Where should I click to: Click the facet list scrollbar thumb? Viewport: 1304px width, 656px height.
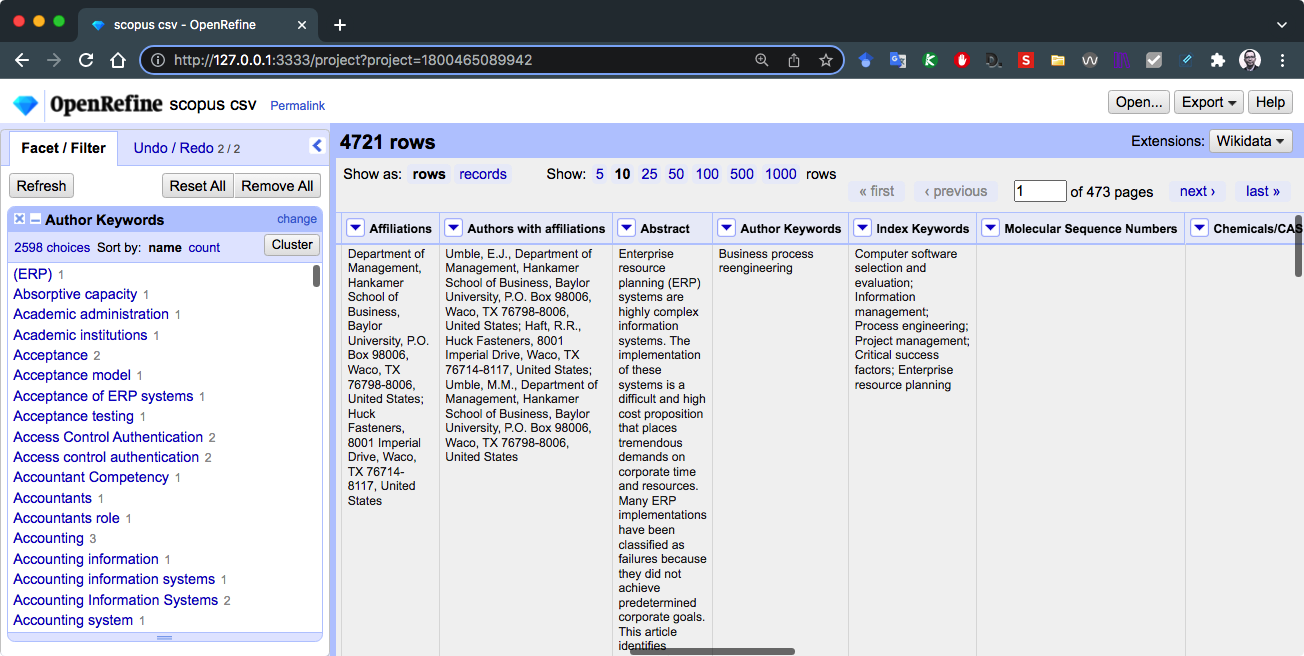[316, 276]
